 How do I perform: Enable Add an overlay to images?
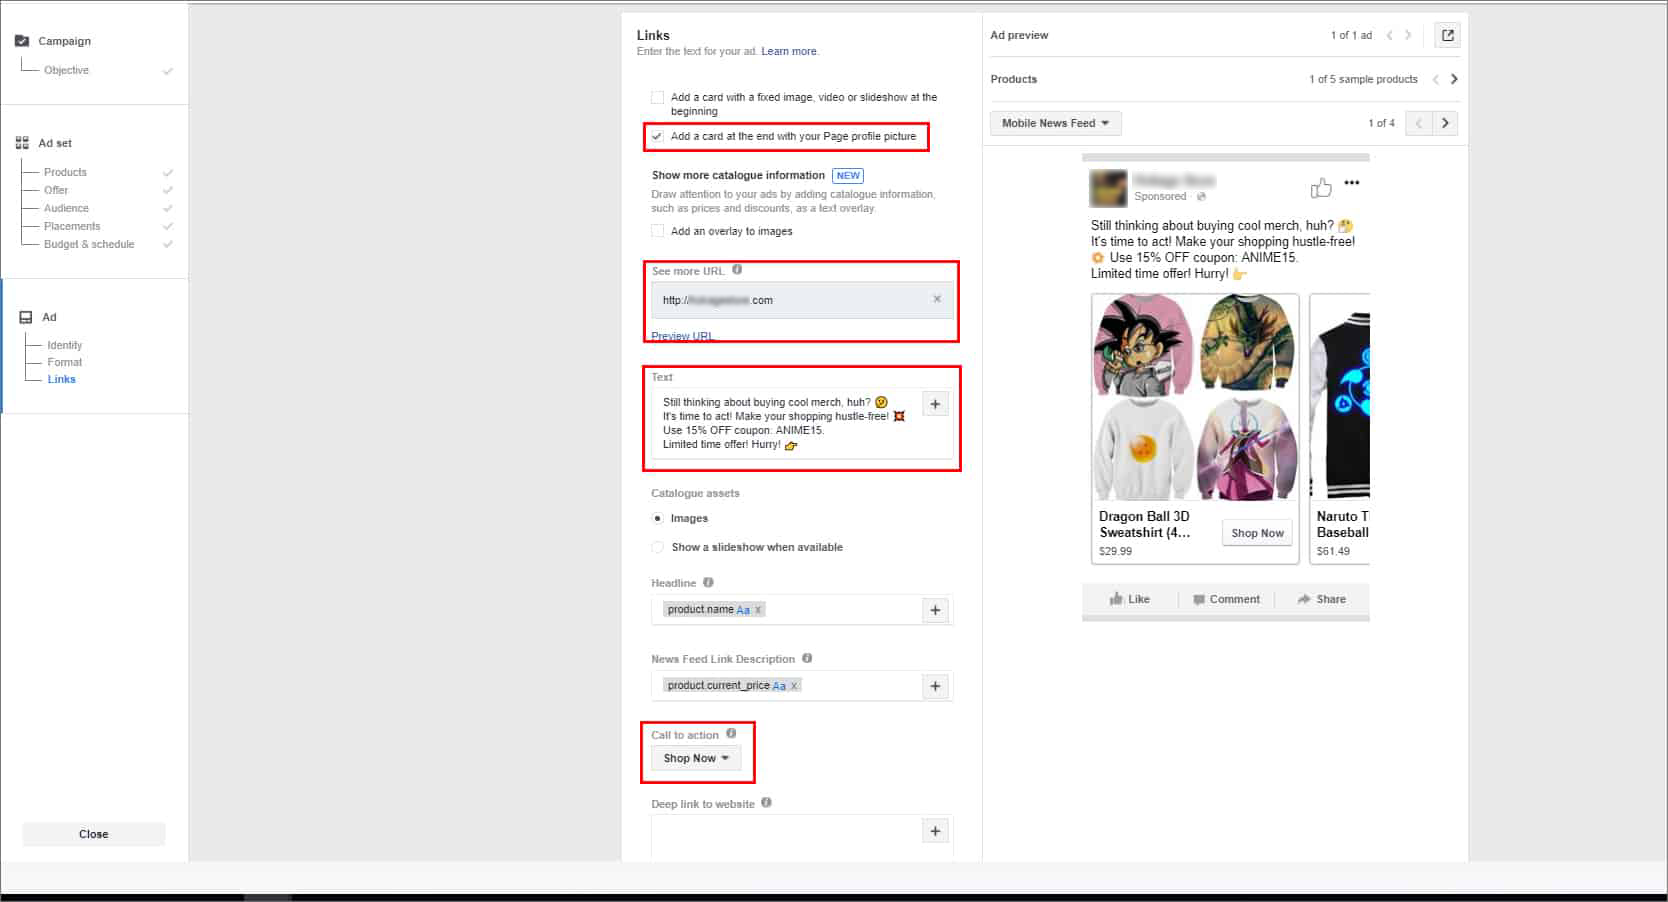657,231
